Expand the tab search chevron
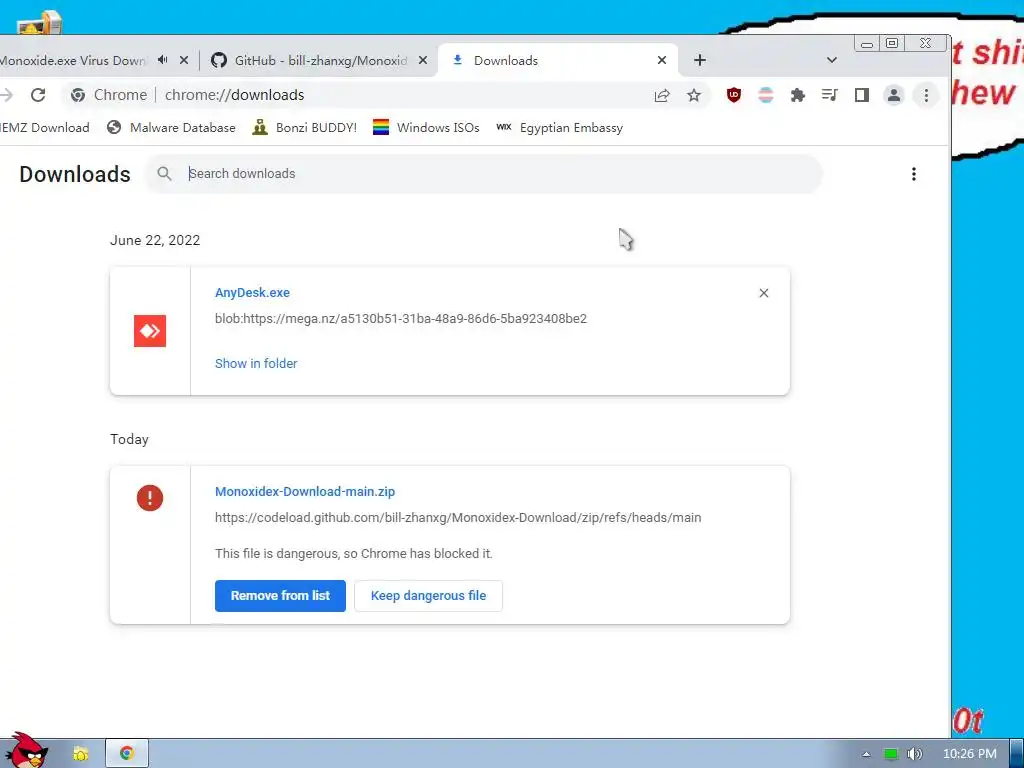The height and width of the screenshot is (768, 1024). (831, 60)
